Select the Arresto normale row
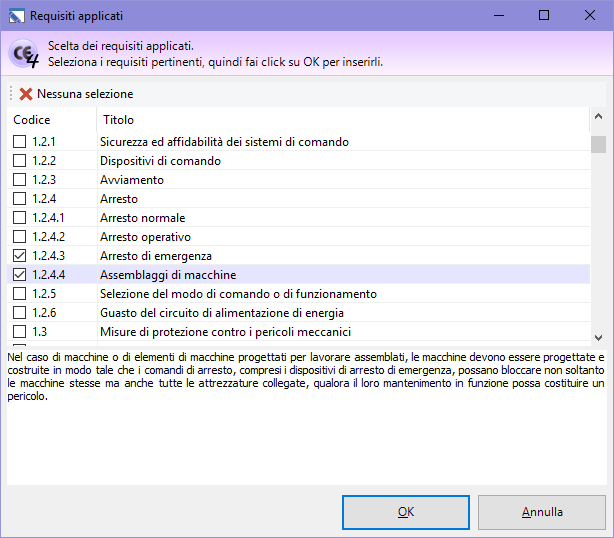This screenshot has height=538, width=614. click(142, 218)
